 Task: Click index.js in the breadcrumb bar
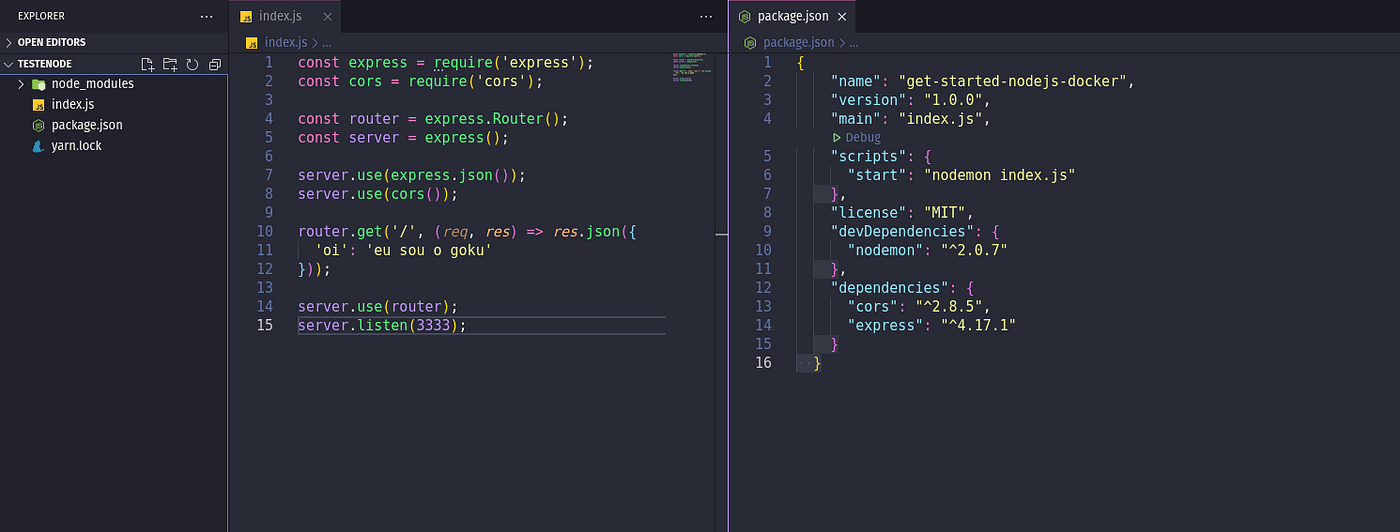tap(286, 42)
